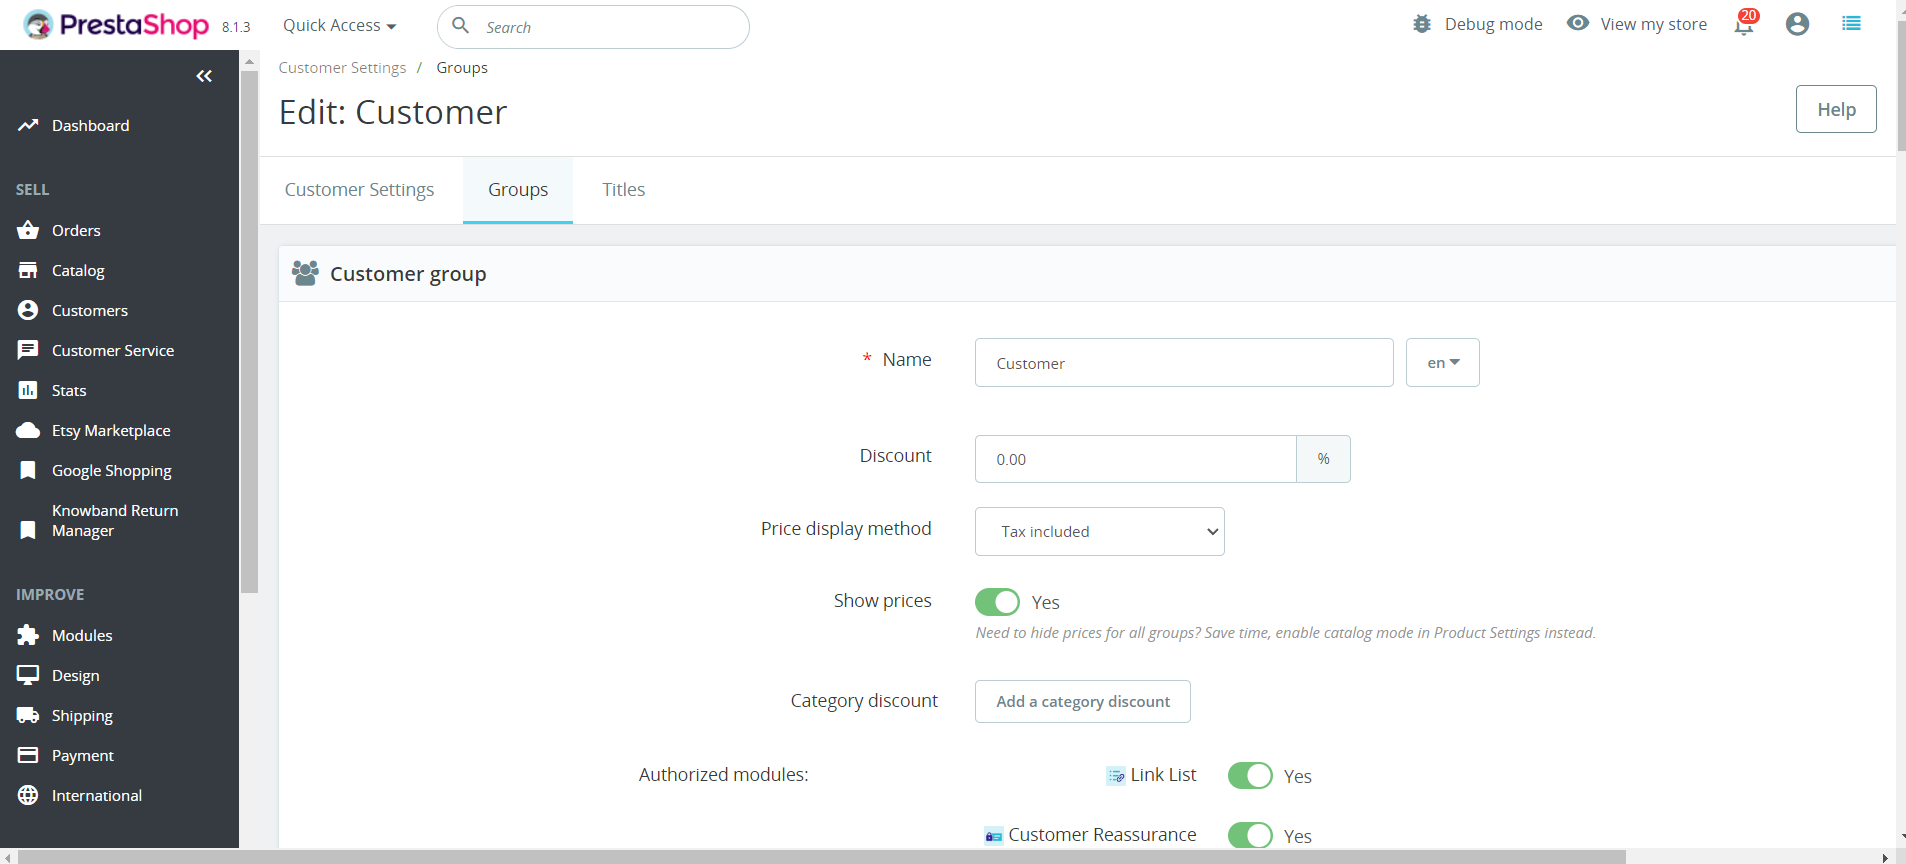
Task: Collapse the sidebar with the double-chevron icon
Action: pos(204,76)
